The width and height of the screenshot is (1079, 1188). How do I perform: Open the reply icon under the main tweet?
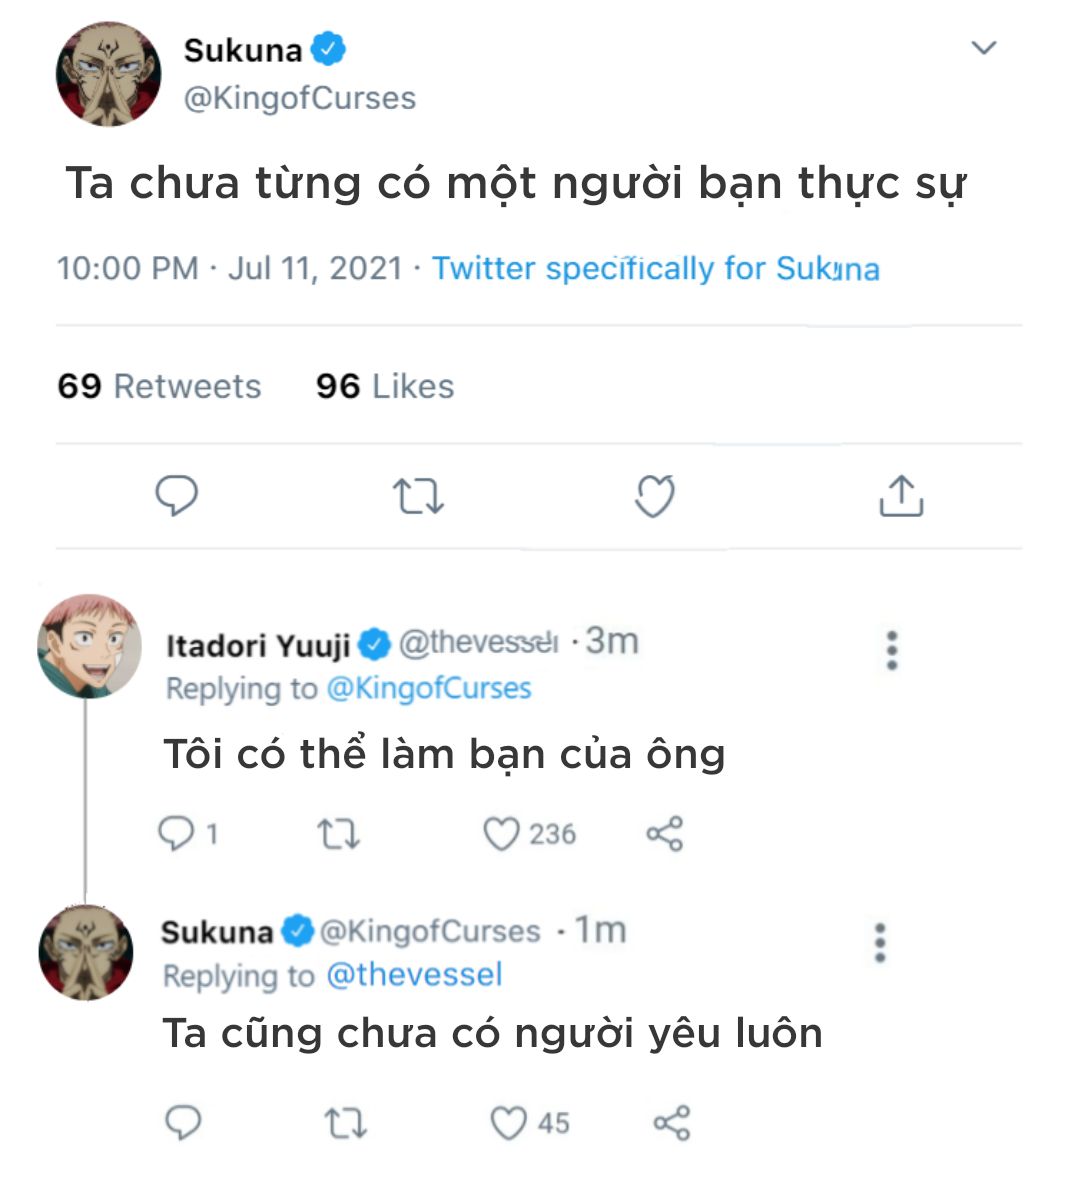click(x=177, y=496)
